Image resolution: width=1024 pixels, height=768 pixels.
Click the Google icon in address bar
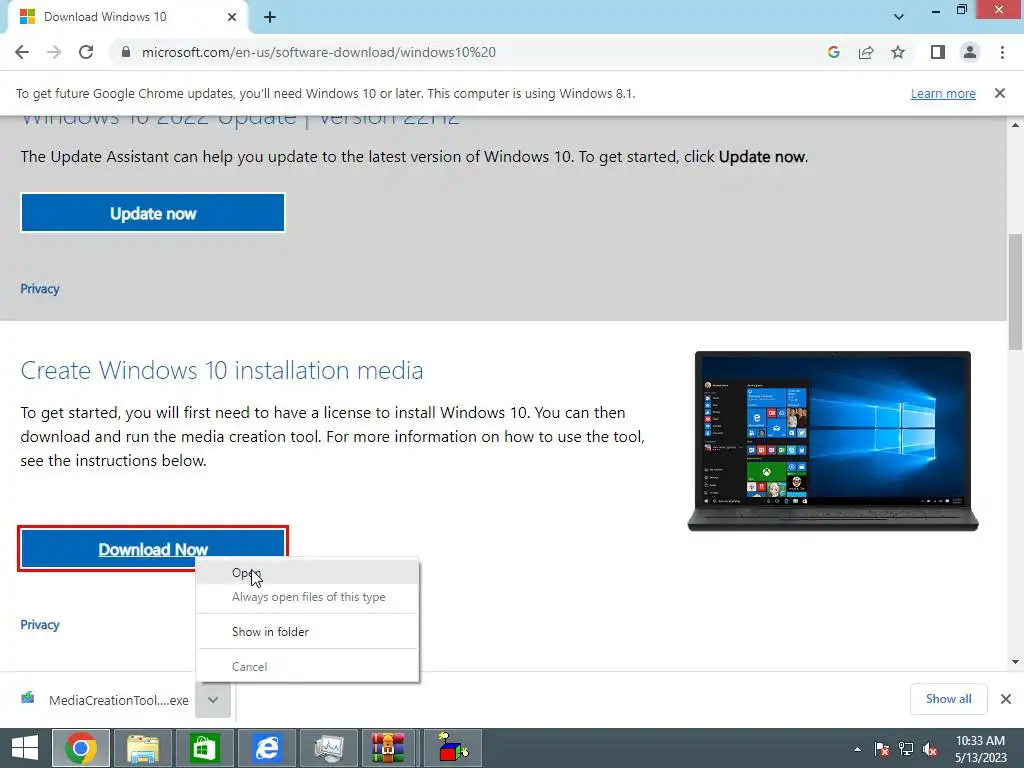point(833,52)
